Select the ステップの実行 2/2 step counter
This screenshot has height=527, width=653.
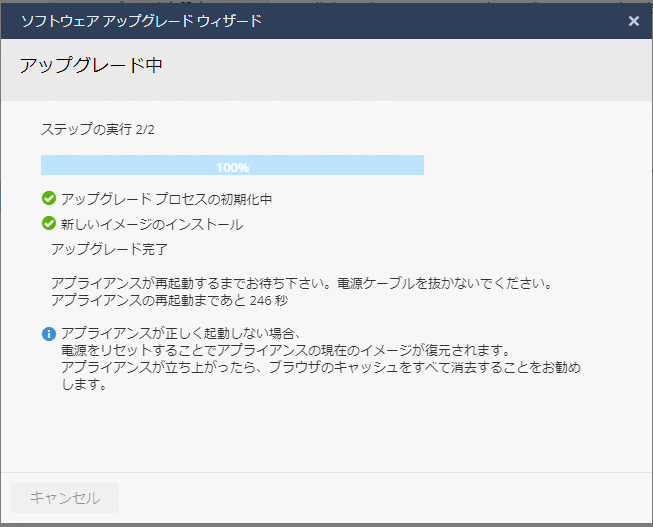click(x=98, y=130)
